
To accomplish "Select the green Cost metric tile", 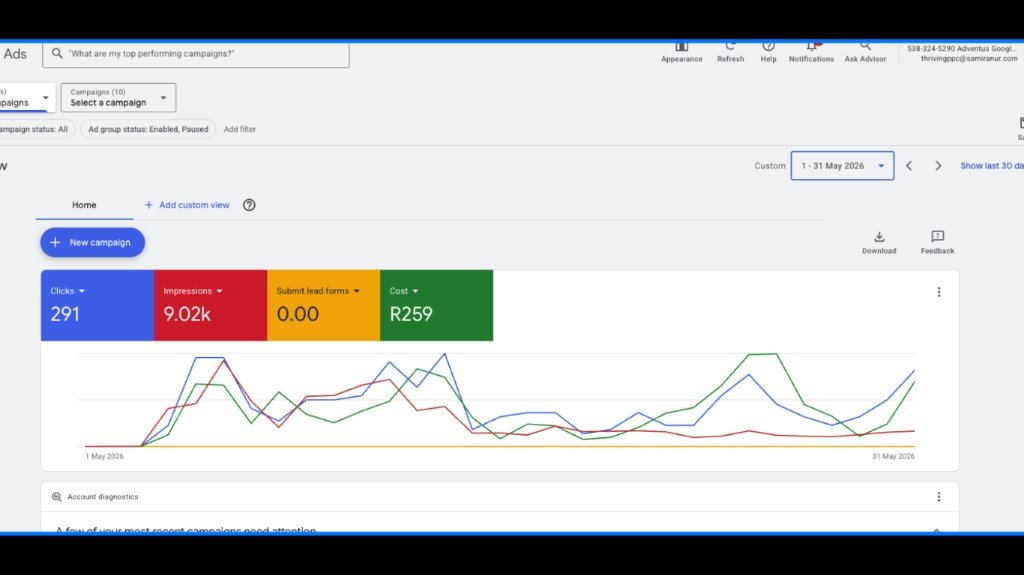I will pos(436,305).
